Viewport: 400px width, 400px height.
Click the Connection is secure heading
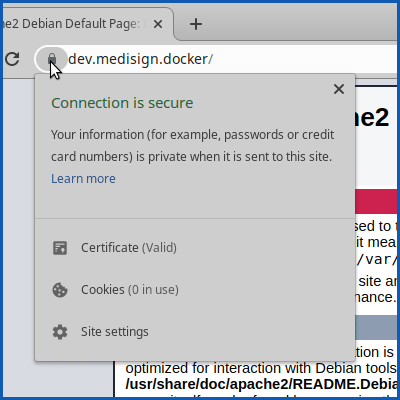122,103
